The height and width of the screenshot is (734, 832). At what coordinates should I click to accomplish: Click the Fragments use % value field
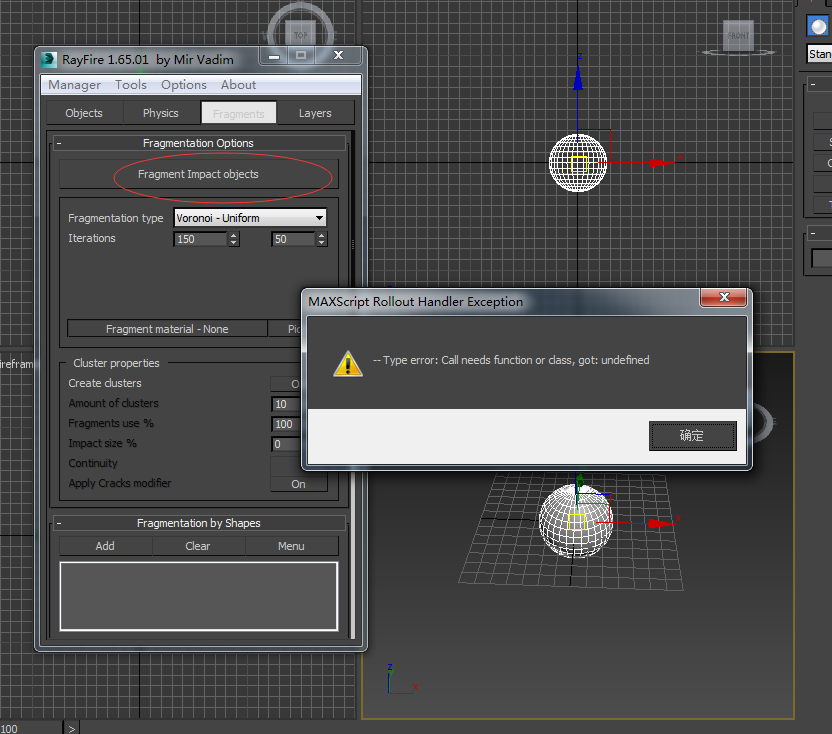tap(287, 424)
